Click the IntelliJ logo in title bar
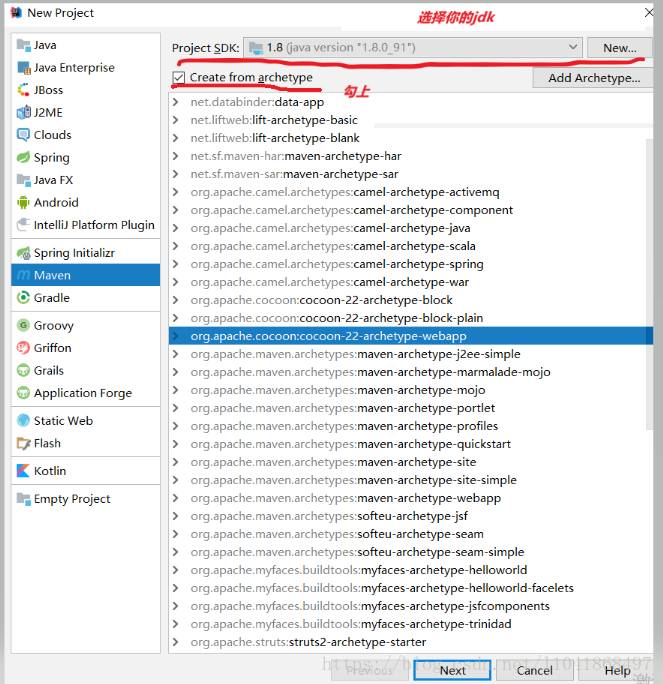This screenshot has height=684, width=663. 16,13
